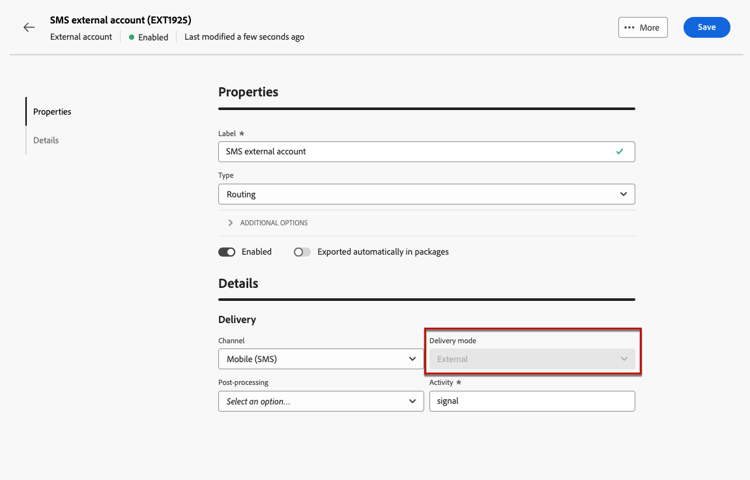750x480 pixels.
Task: Click the Channel dropdown chevron icon
Action: point(412,359)
